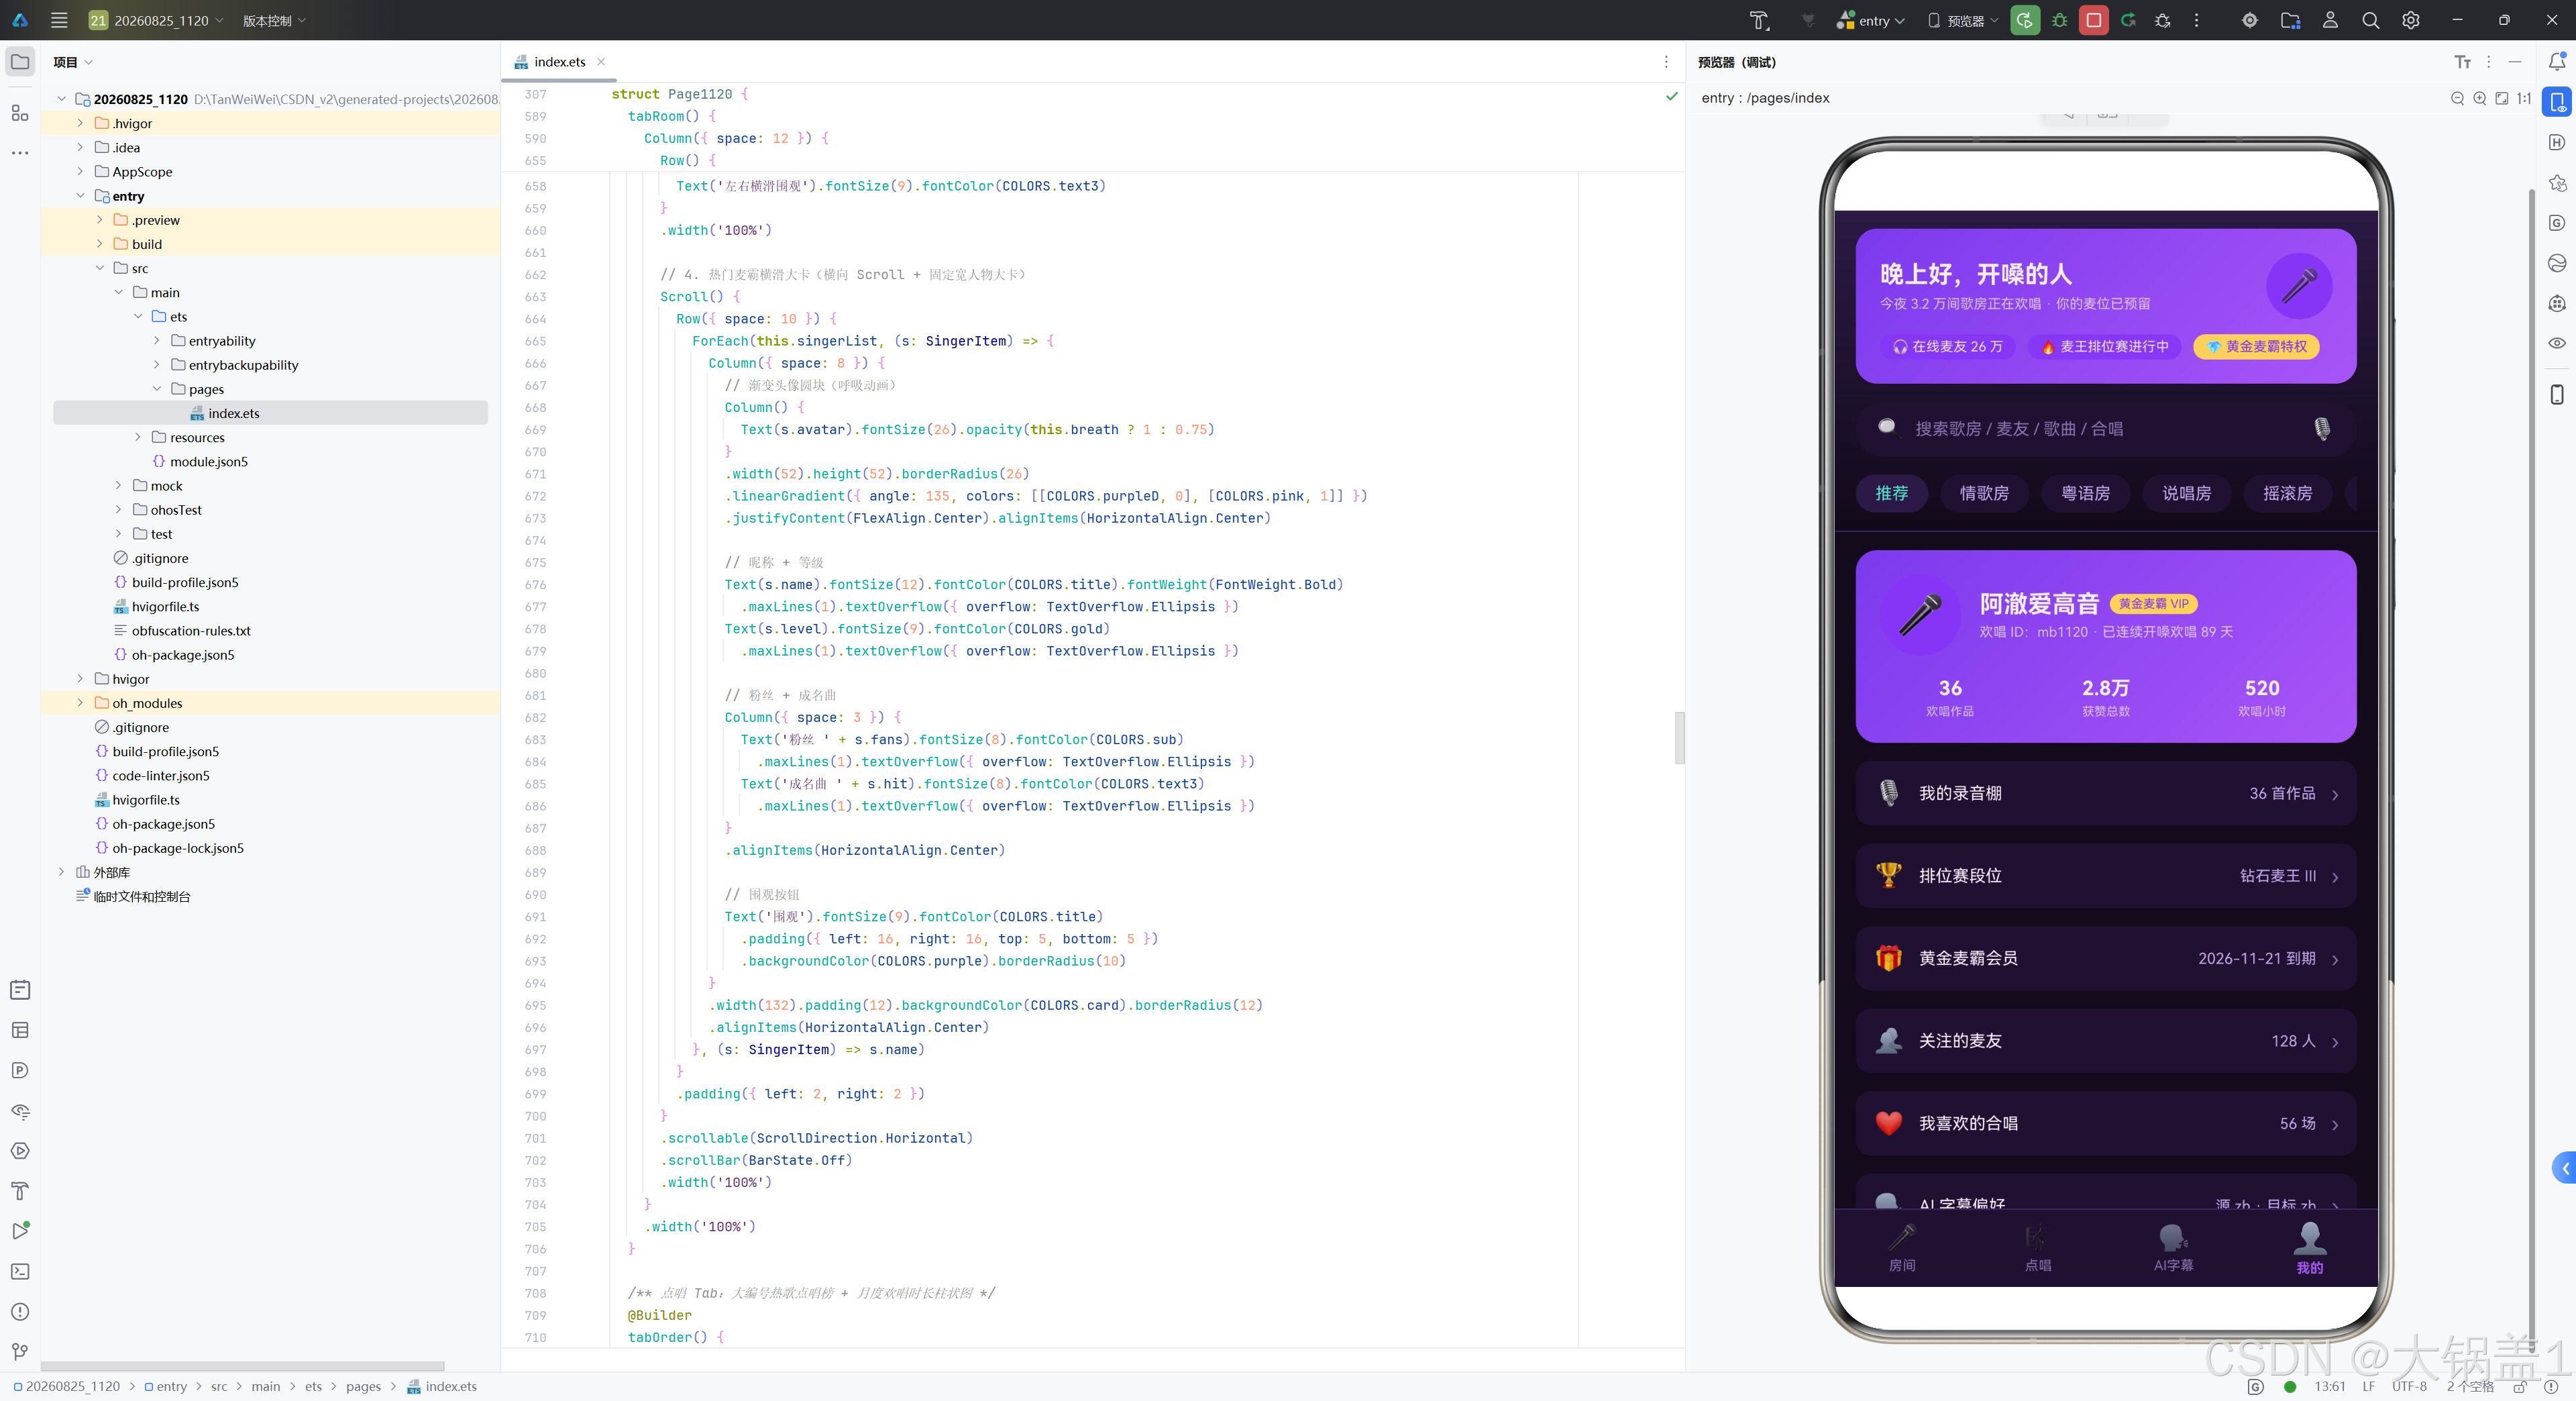The width and height of the screenshot is (2576, 1401).
Task: Open the hamburger main menu
Action: coord(59,20)
